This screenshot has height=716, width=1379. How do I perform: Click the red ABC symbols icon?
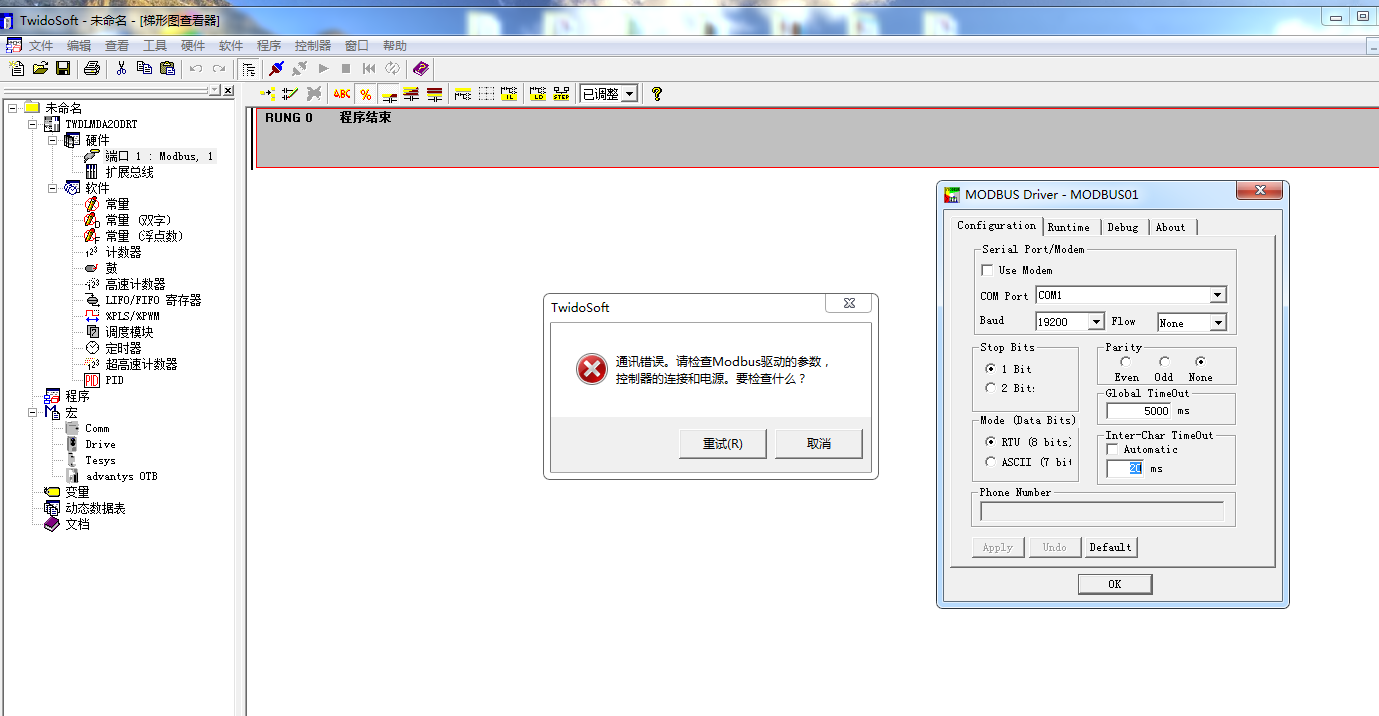342,94
